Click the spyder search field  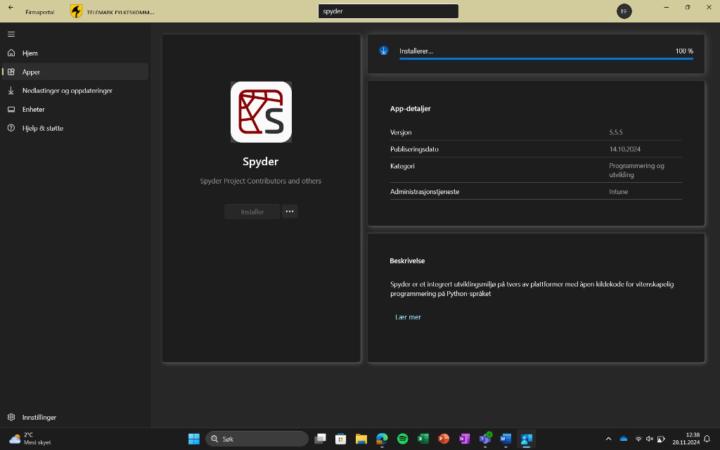[388, 11]
